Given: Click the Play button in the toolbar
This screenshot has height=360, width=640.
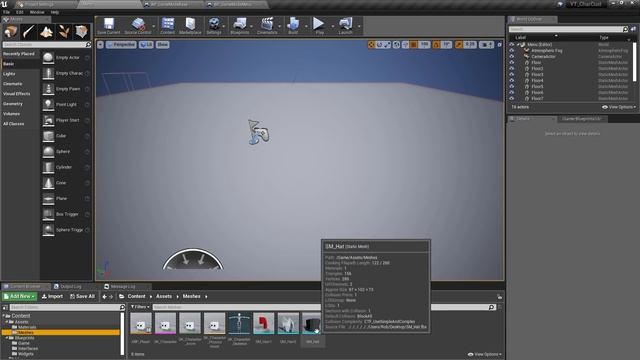Looking at the screenshot, I should pyautogui.click(x=319, y=26).
